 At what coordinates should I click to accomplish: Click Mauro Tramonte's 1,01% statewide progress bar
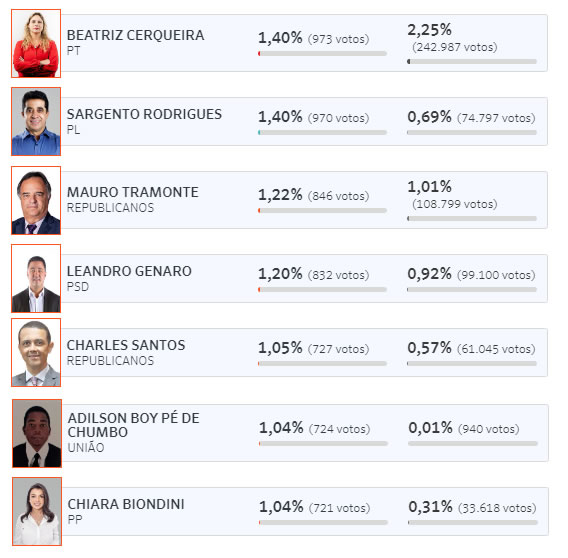[x=472, y=219]
